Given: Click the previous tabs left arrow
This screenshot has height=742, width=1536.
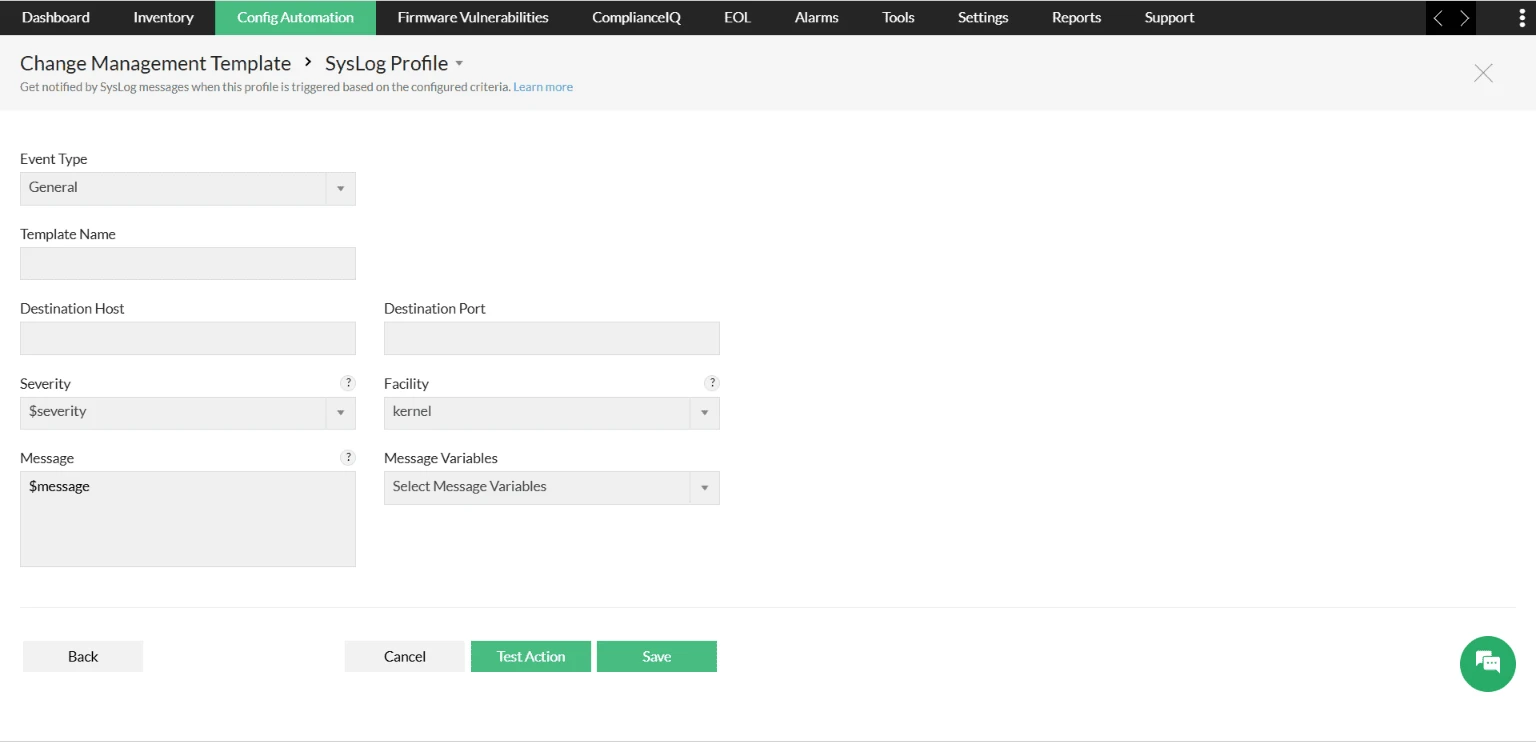Looking at the screenshot, I should click(1438, 18).
